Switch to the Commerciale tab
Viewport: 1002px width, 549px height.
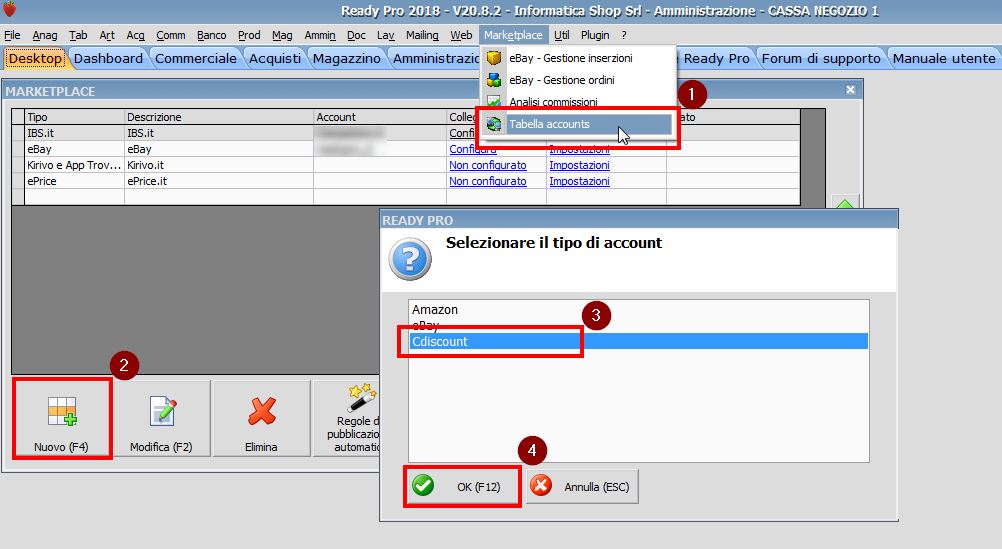click(x=196, y=58)
